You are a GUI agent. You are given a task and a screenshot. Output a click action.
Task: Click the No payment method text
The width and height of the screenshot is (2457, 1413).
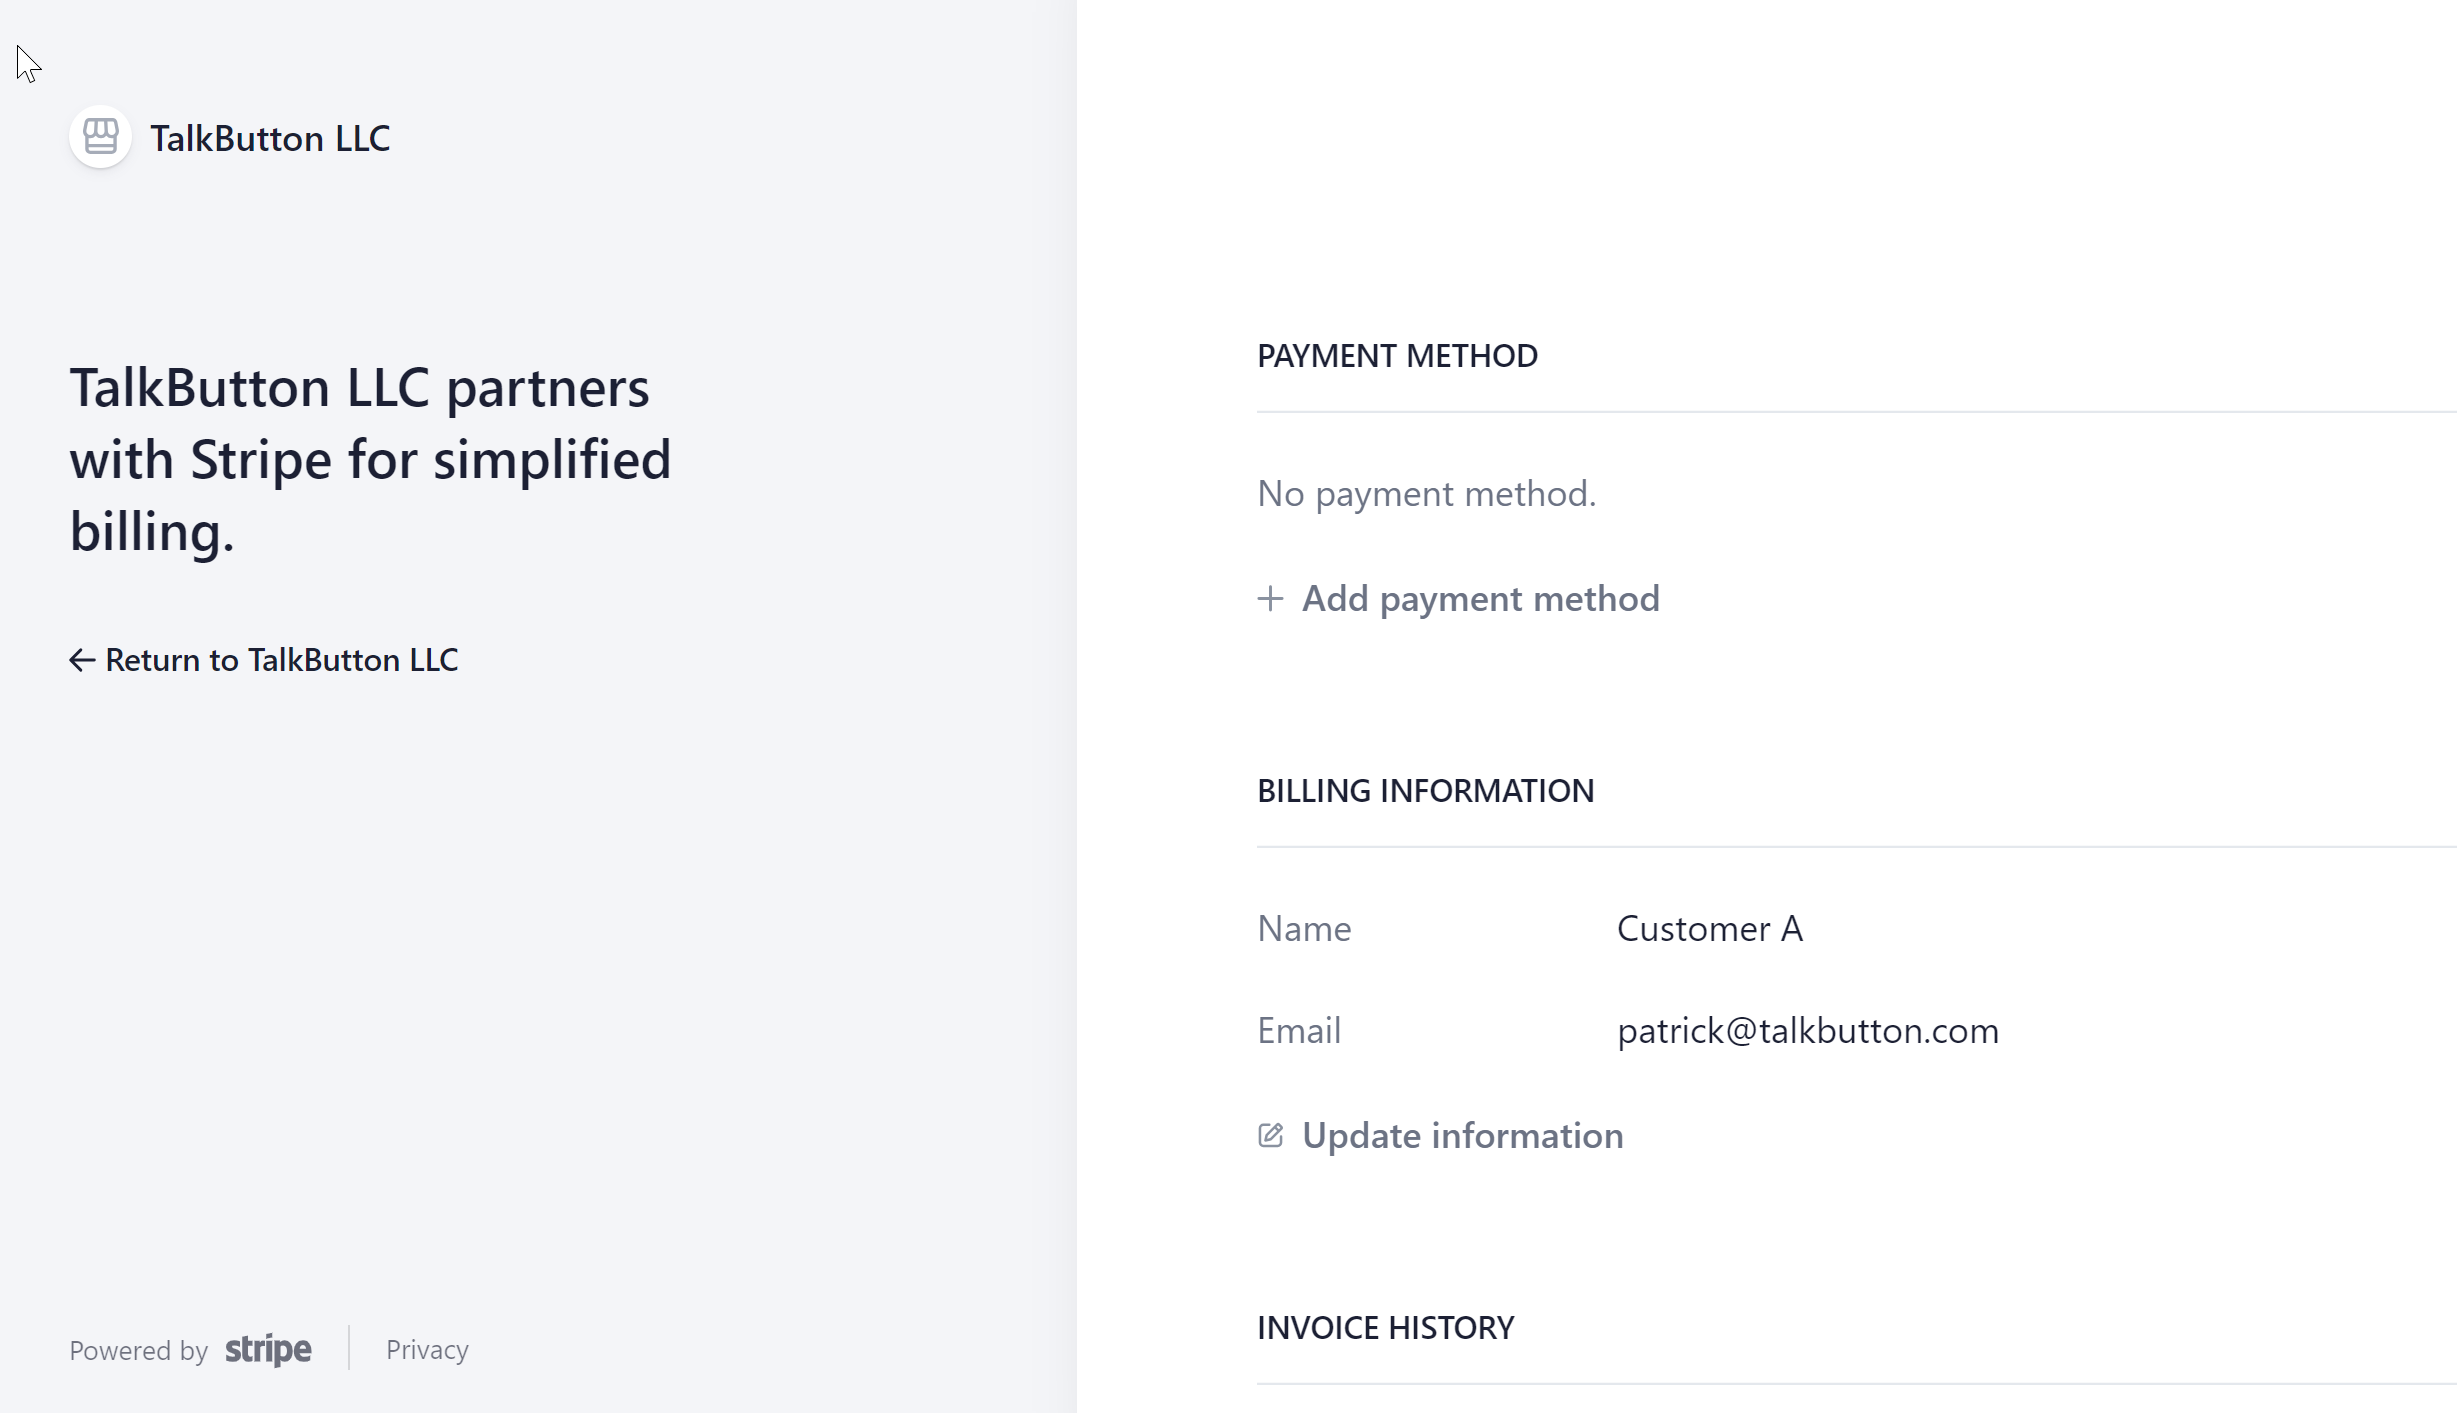click(x=1426, y=494)
